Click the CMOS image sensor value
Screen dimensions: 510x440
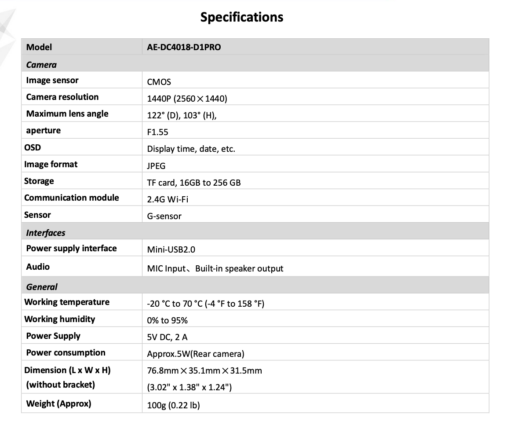tap(159, 82)
